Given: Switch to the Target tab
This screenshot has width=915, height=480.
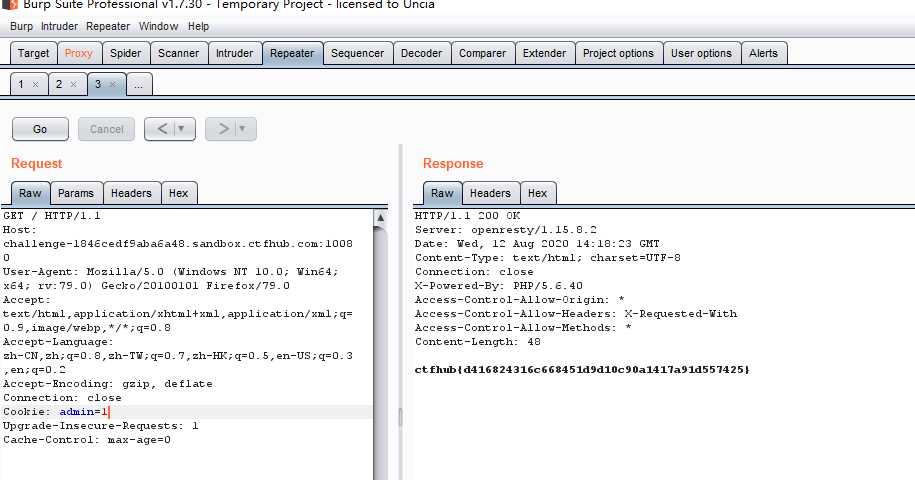Looking at the screenshot, I should point(34,53).
